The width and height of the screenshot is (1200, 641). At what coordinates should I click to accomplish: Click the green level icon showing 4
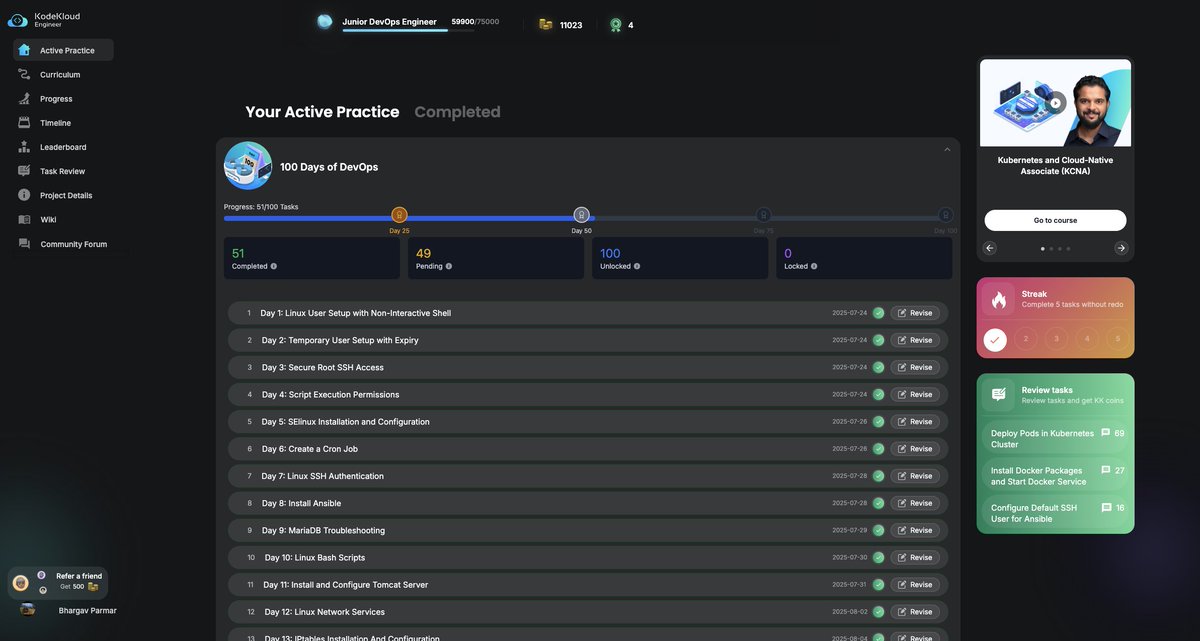[613, 22]
